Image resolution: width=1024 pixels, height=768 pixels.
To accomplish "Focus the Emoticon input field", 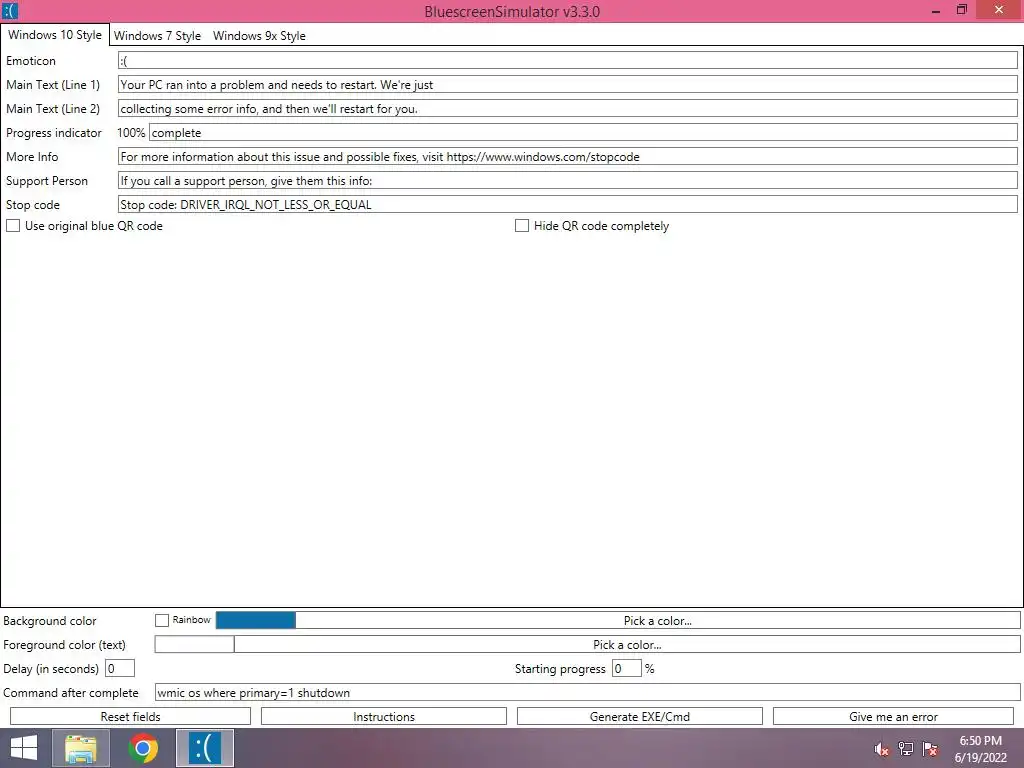I will pos(568,61).
